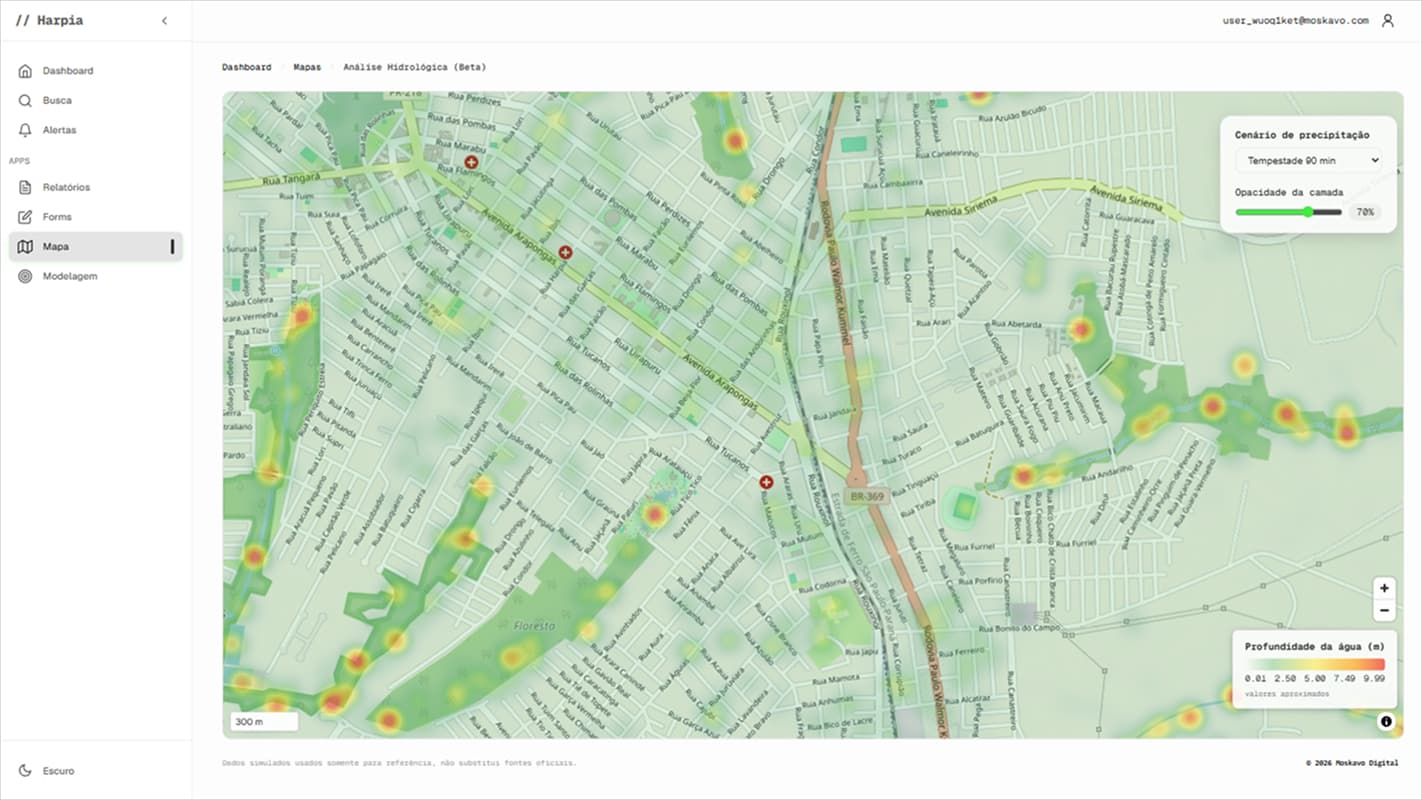Click the simulated data disclaimer footer text

(399, 763)
